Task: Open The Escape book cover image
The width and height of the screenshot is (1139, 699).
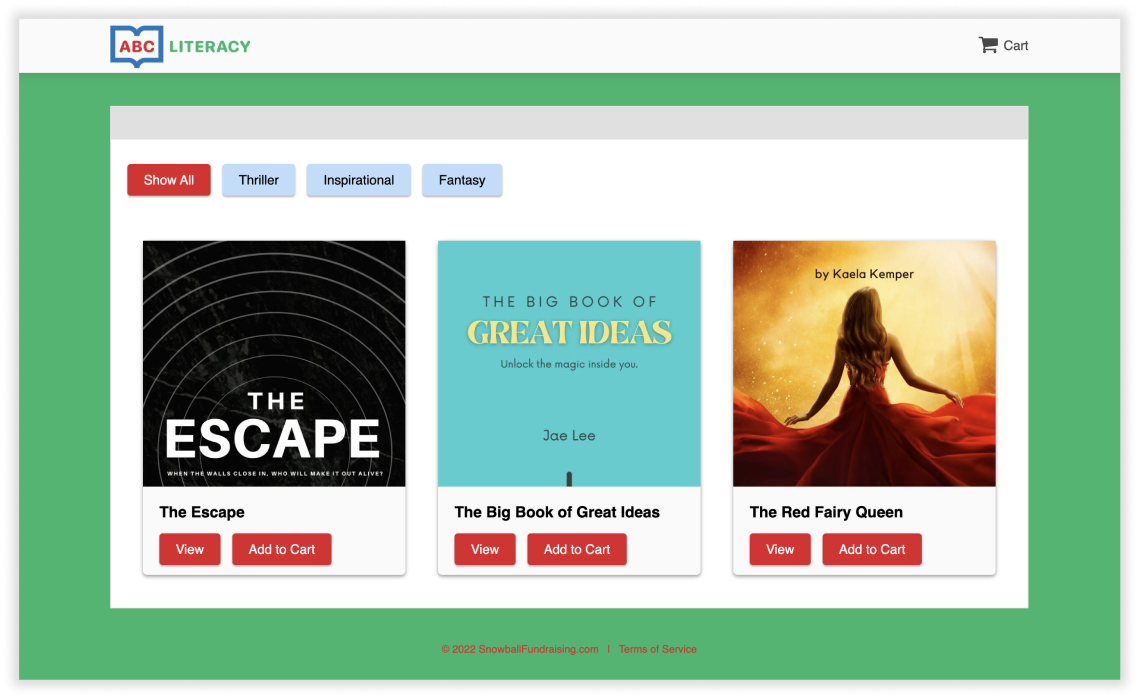Action: [x=274, y=363]
